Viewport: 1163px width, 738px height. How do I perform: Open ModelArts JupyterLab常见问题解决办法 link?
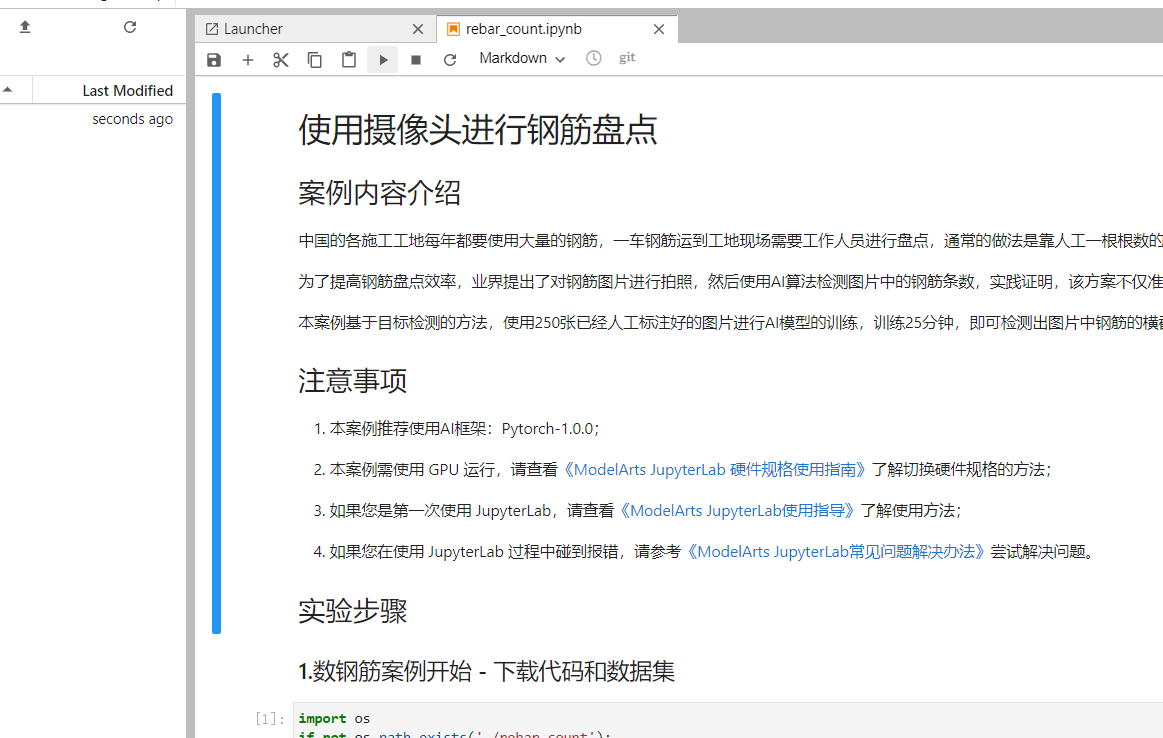coord(835,552)
